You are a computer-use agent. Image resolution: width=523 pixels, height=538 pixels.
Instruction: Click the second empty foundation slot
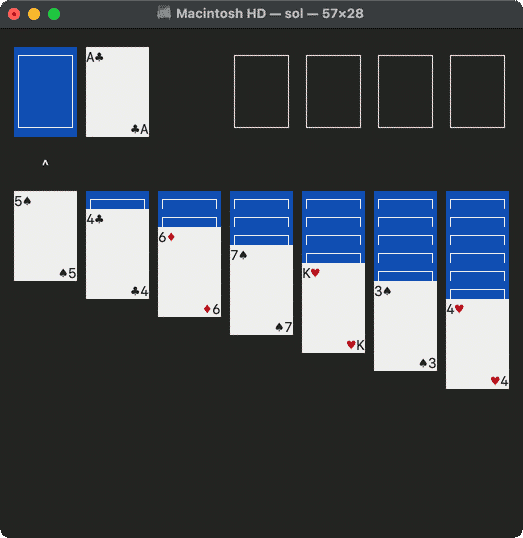point(334,92)
